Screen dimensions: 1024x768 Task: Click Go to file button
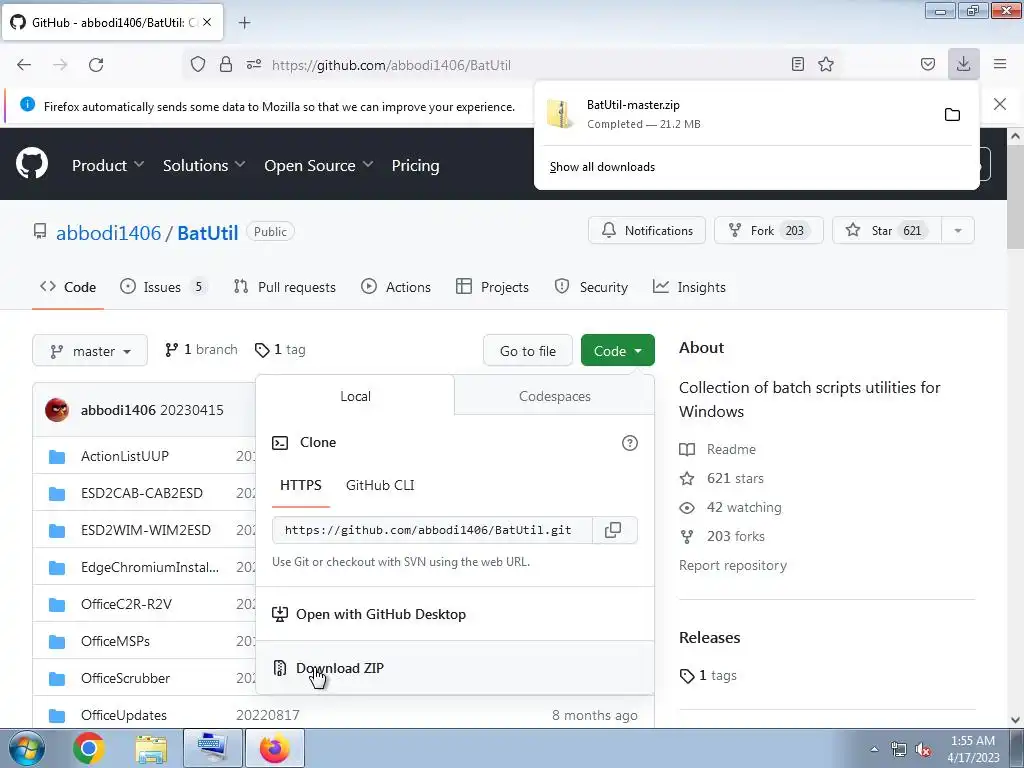528,351
